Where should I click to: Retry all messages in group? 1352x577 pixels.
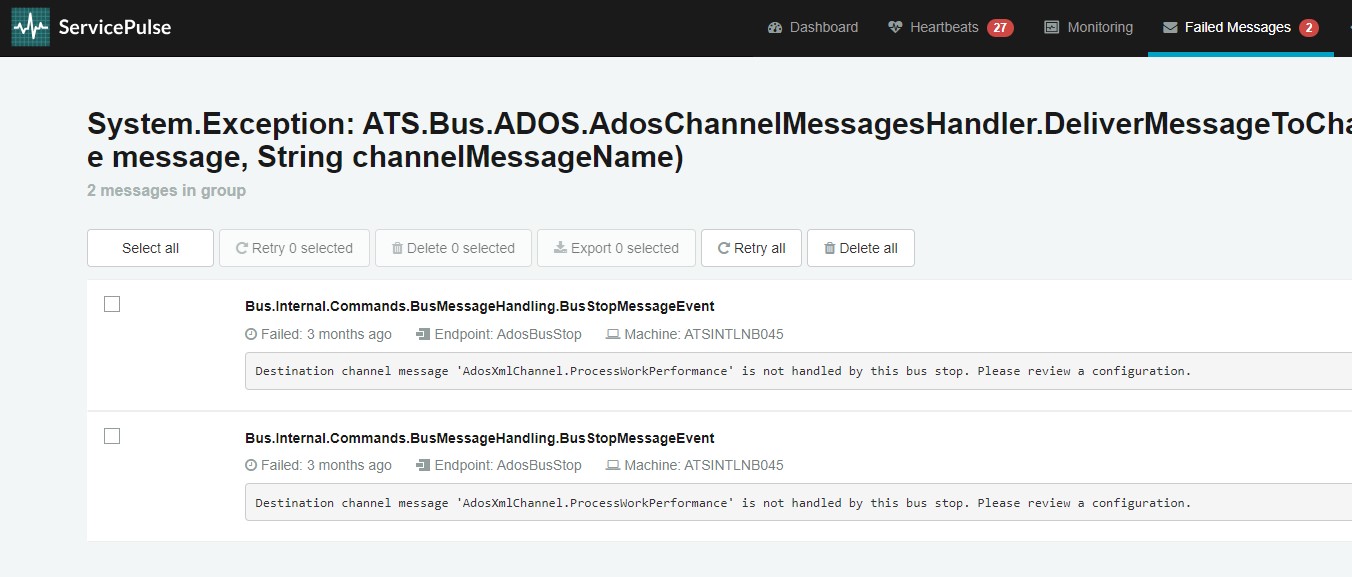(751, 248)
